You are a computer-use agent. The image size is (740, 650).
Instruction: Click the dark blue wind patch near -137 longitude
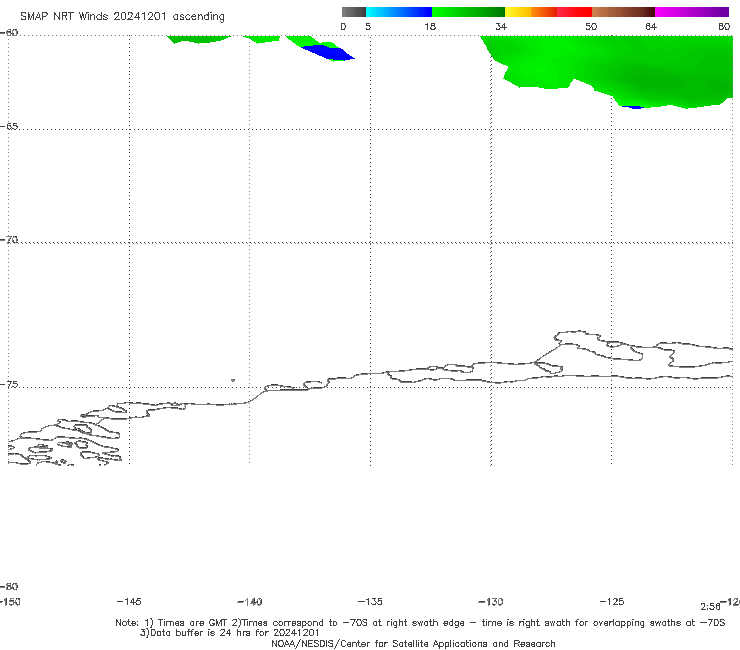click(x=329, y=52)
